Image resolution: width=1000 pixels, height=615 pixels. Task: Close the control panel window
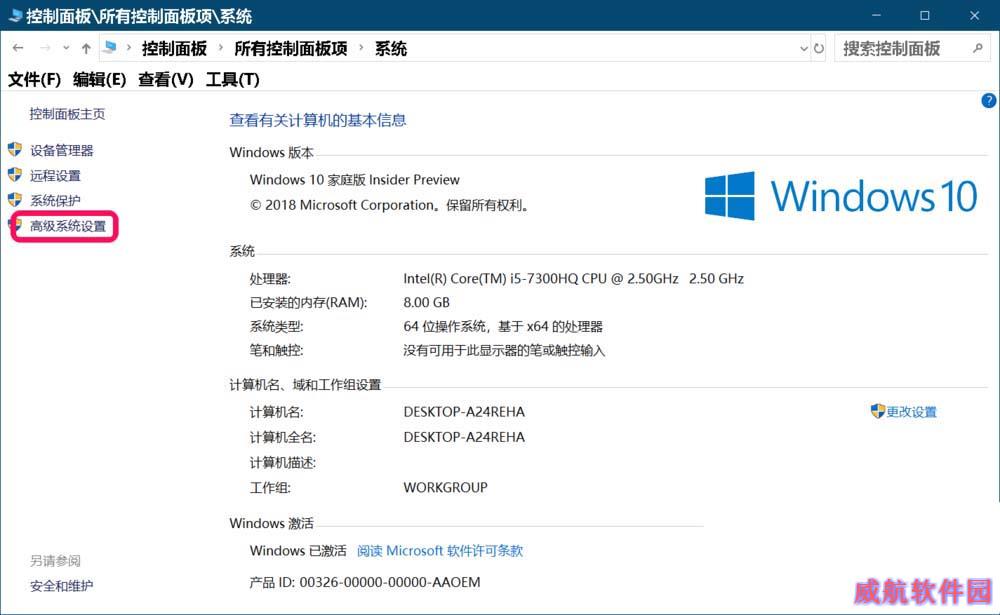pyautogui.click(x=974, y=15)
